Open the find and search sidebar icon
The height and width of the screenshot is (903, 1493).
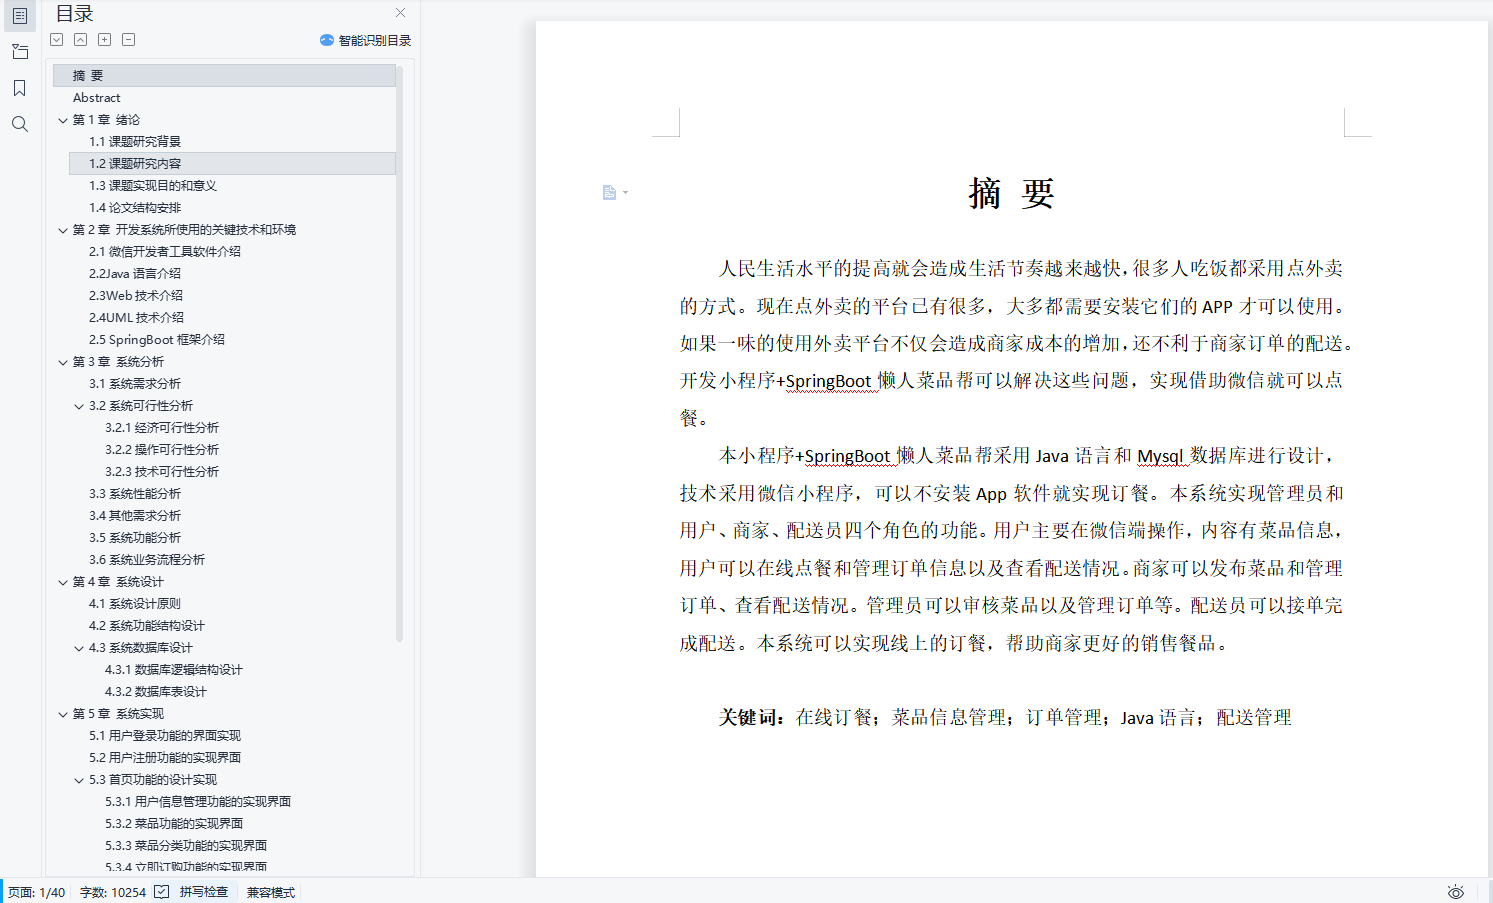coord(19,124)
